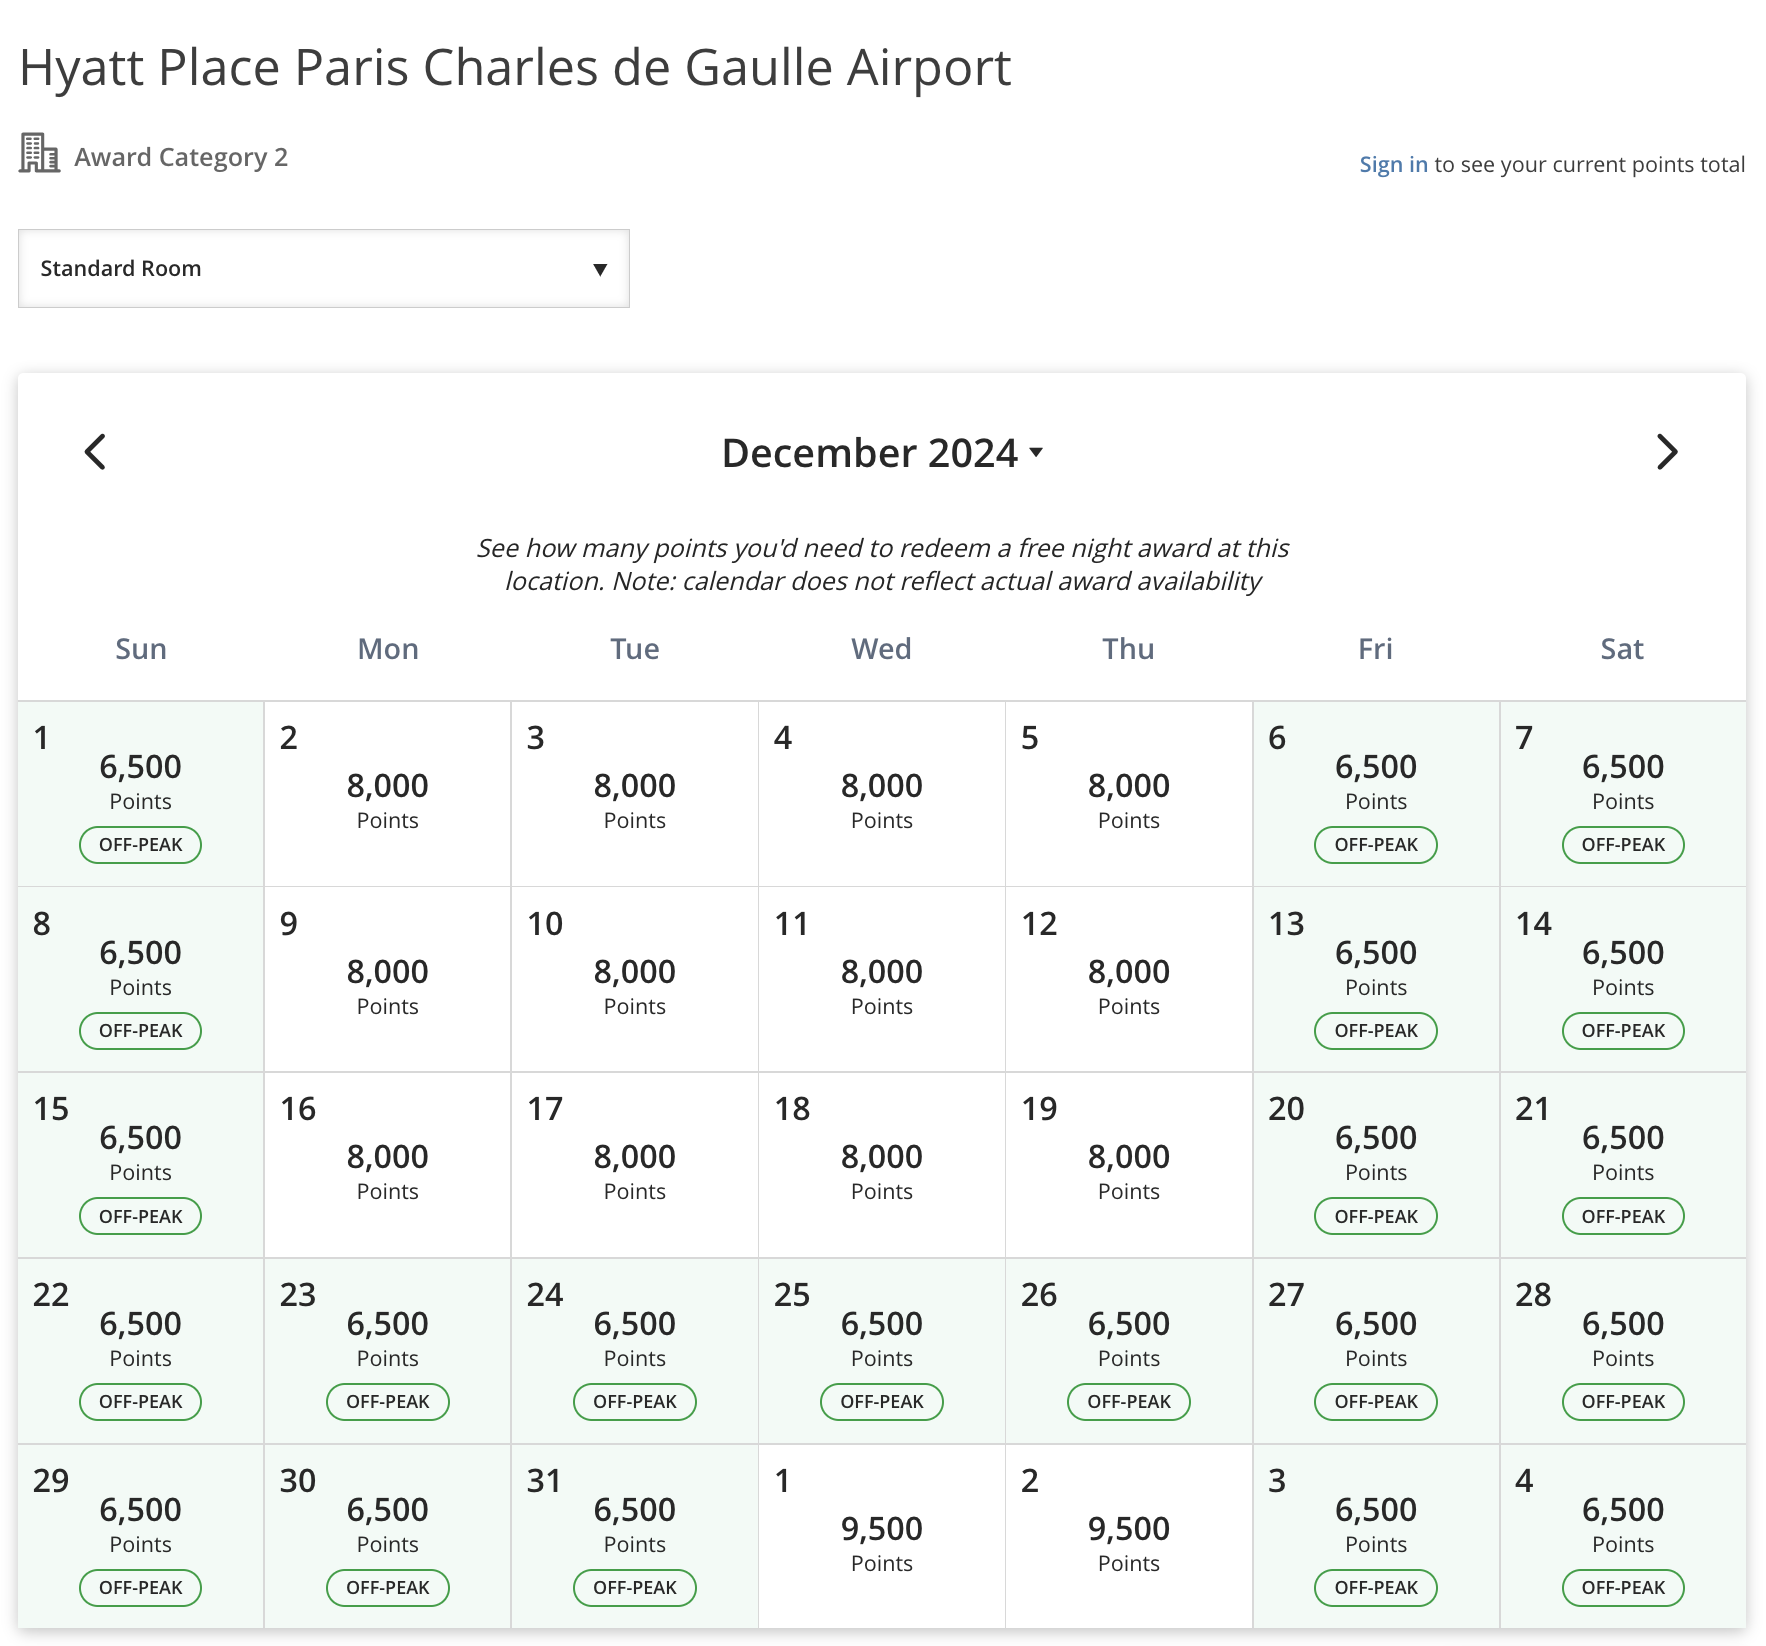Select December 7 off-peak cell
The image size is (1766, 1646).
pyautogui.click(x=1623, y=794)
